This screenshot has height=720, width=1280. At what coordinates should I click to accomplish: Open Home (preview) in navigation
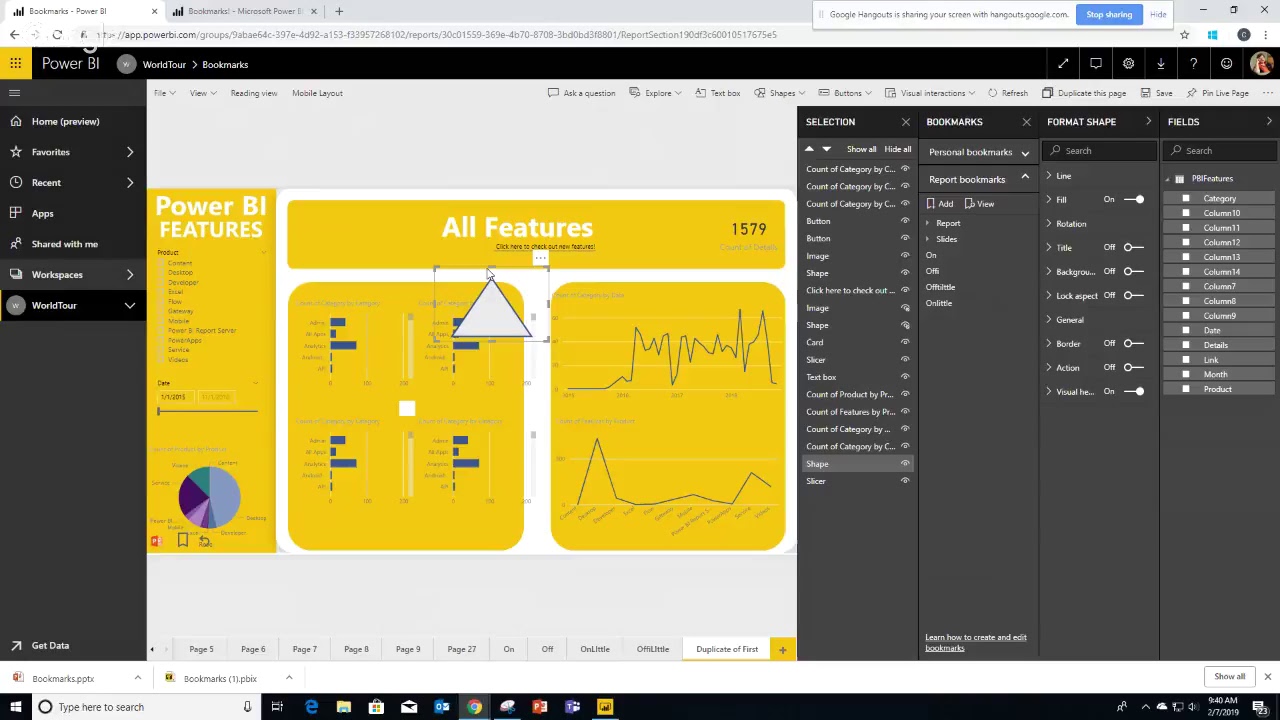(65, 121)
